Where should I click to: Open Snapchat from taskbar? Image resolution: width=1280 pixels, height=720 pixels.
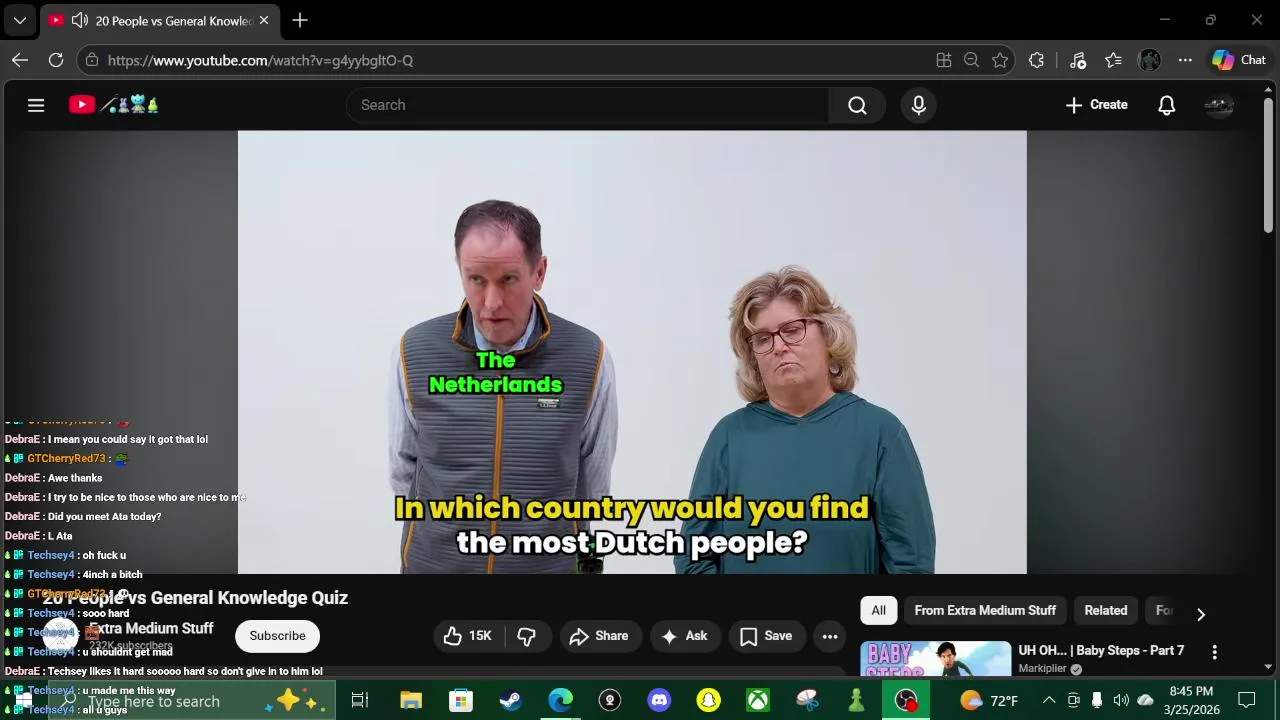(x=708, y=700)
